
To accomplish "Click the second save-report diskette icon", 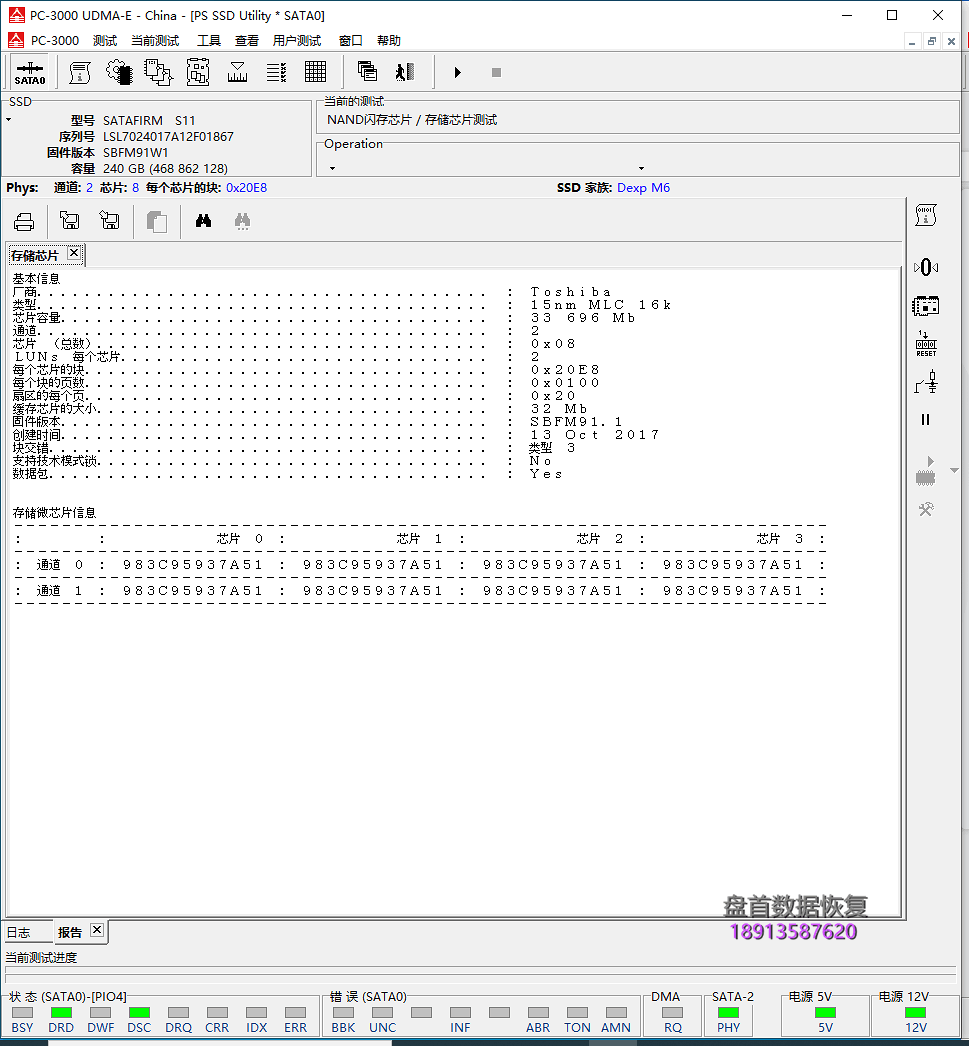I will 109,220.
